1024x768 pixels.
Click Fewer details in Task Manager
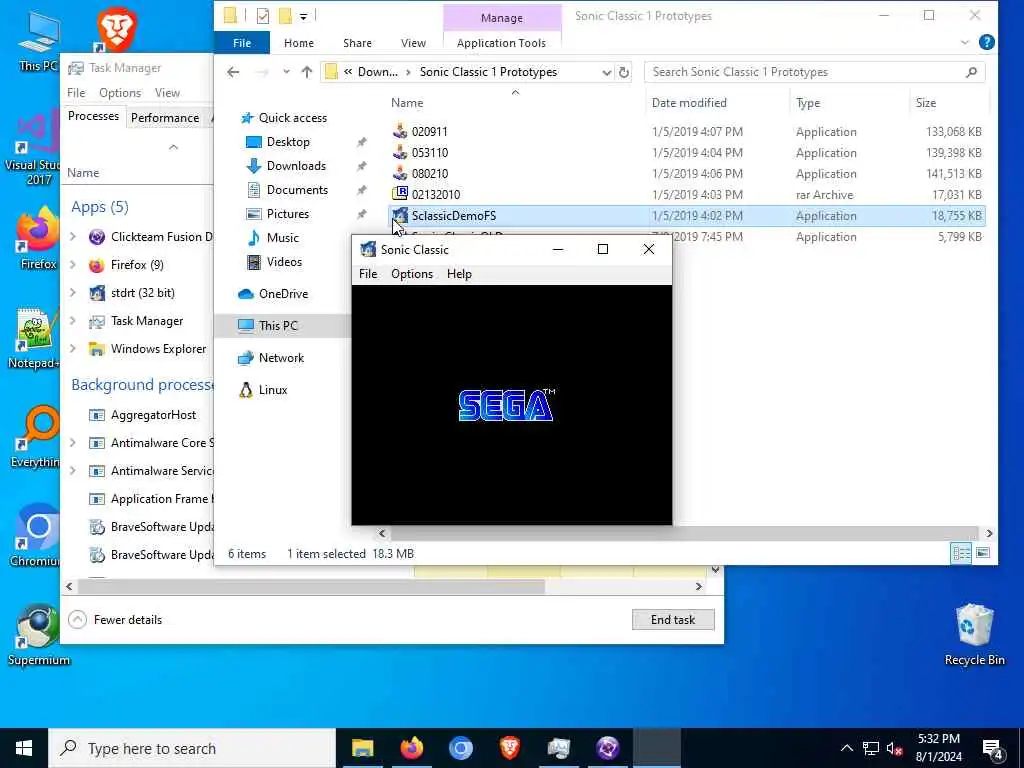pos(116,620)
